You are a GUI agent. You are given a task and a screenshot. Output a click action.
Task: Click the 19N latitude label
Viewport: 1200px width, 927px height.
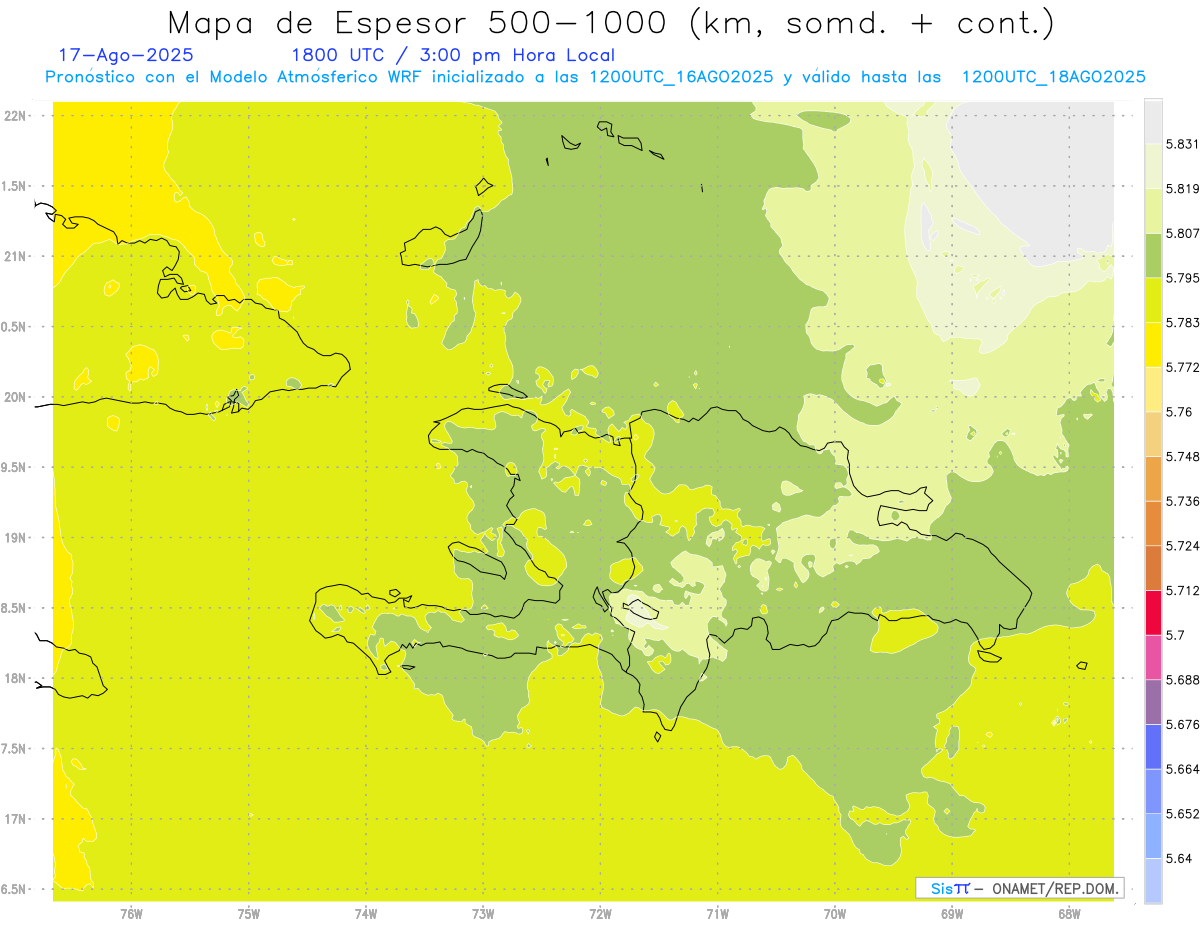(x=14, y=538)
